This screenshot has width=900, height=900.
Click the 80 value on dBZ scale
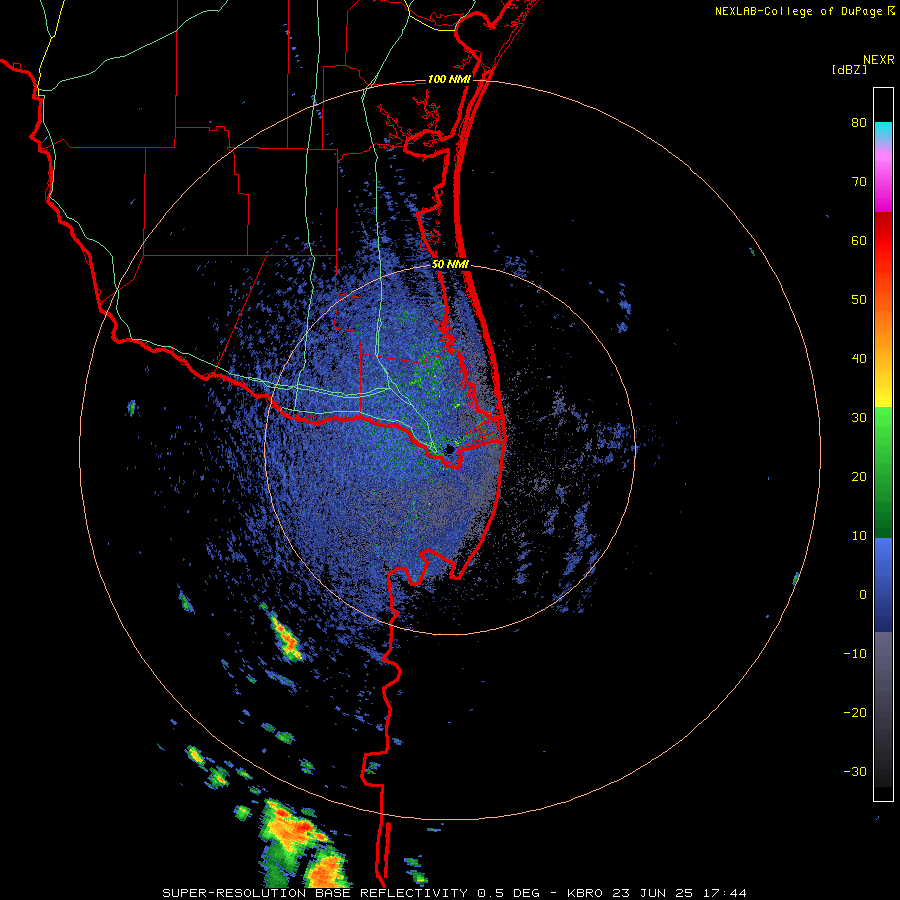coord(859,123)
